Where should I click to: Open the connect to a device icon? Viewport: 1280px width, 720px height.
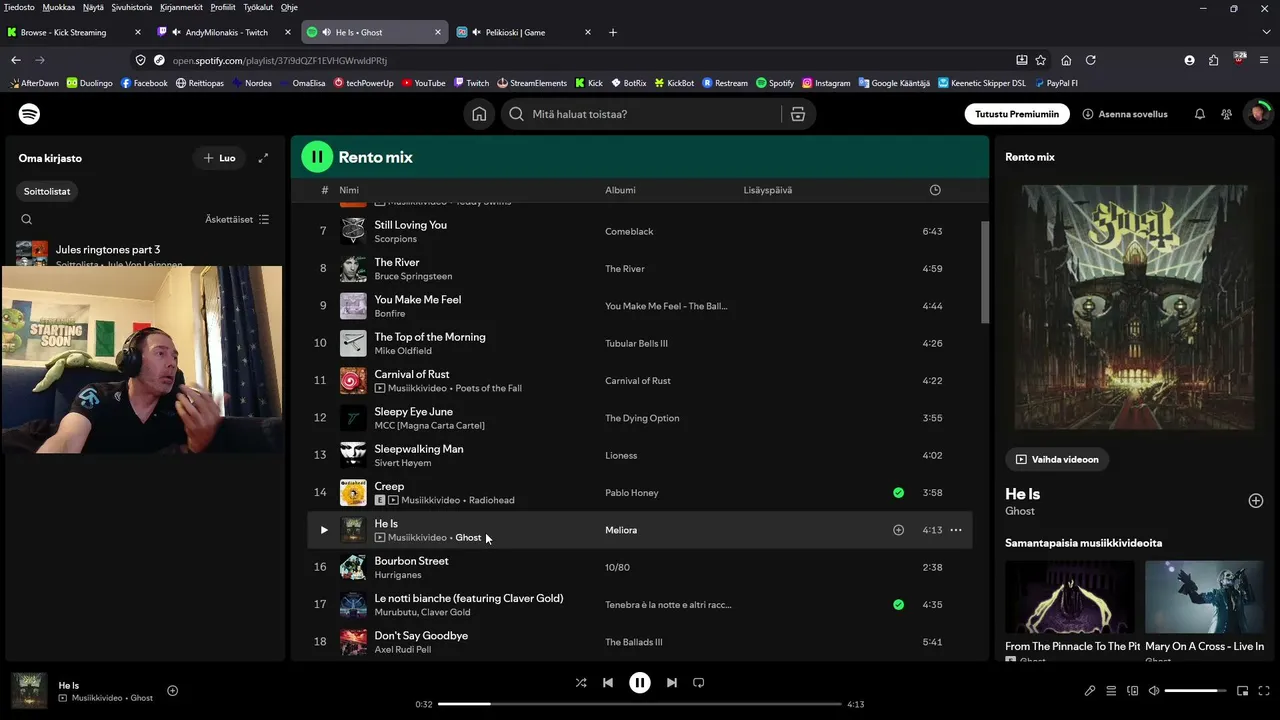[x=1132, y=690]
